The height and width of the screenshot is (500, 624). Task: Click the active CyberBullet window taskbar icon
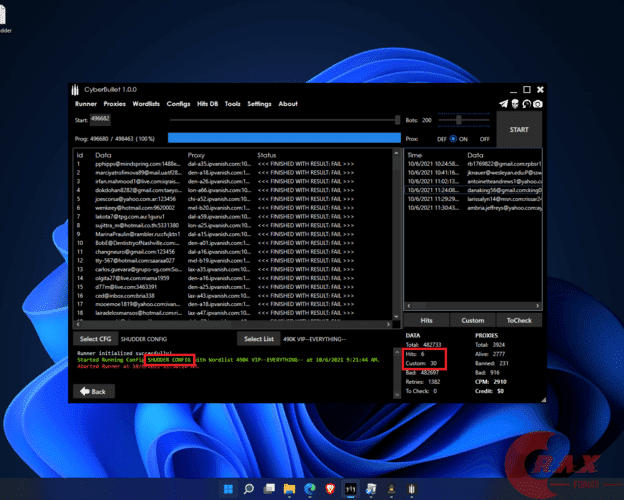click(x=351, y=489)
